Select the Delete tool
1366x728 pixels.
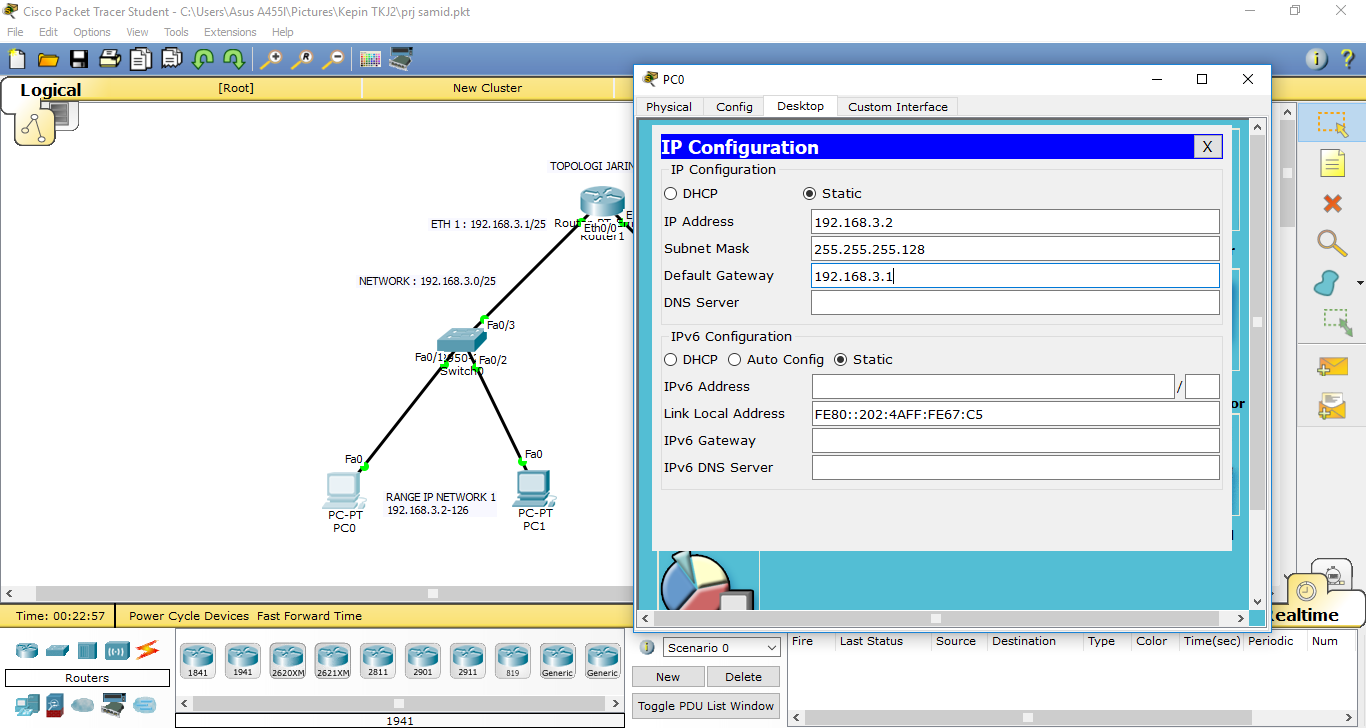[x=1332, y=202]
